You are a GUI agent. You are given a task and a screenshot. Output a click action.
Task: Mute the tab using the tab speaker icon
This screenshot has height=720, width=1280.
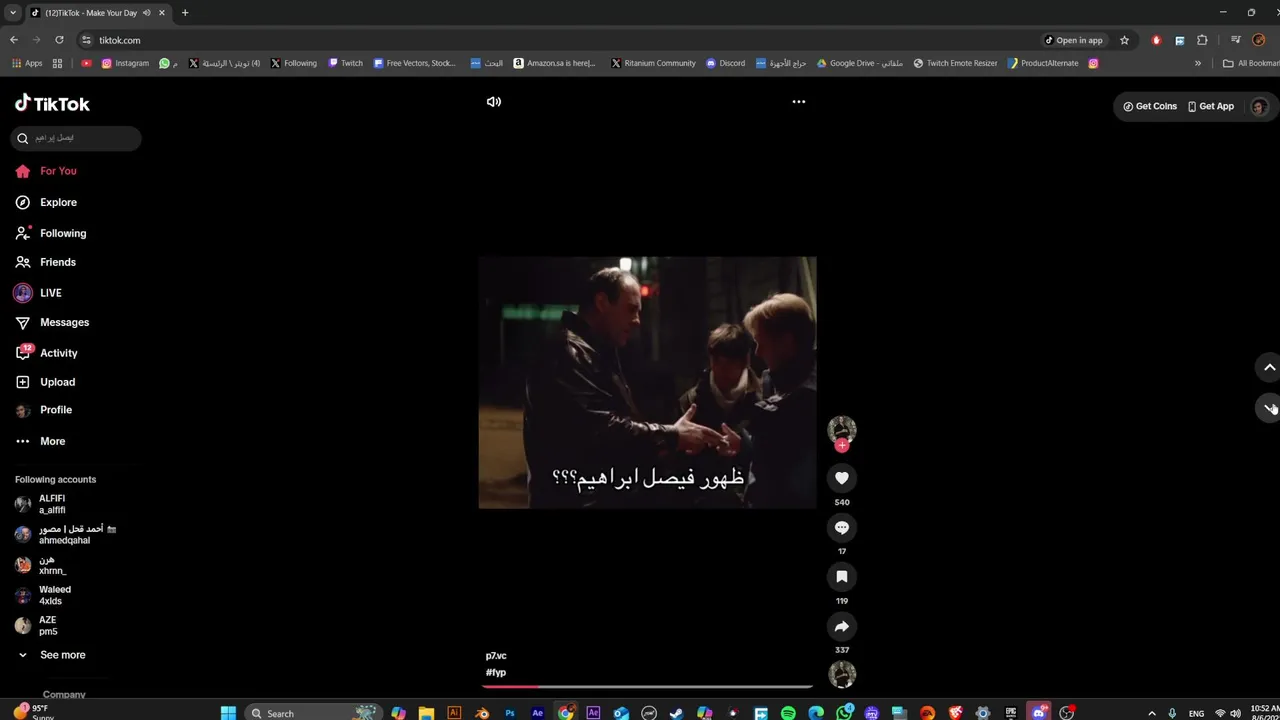[x=147, y=13]
